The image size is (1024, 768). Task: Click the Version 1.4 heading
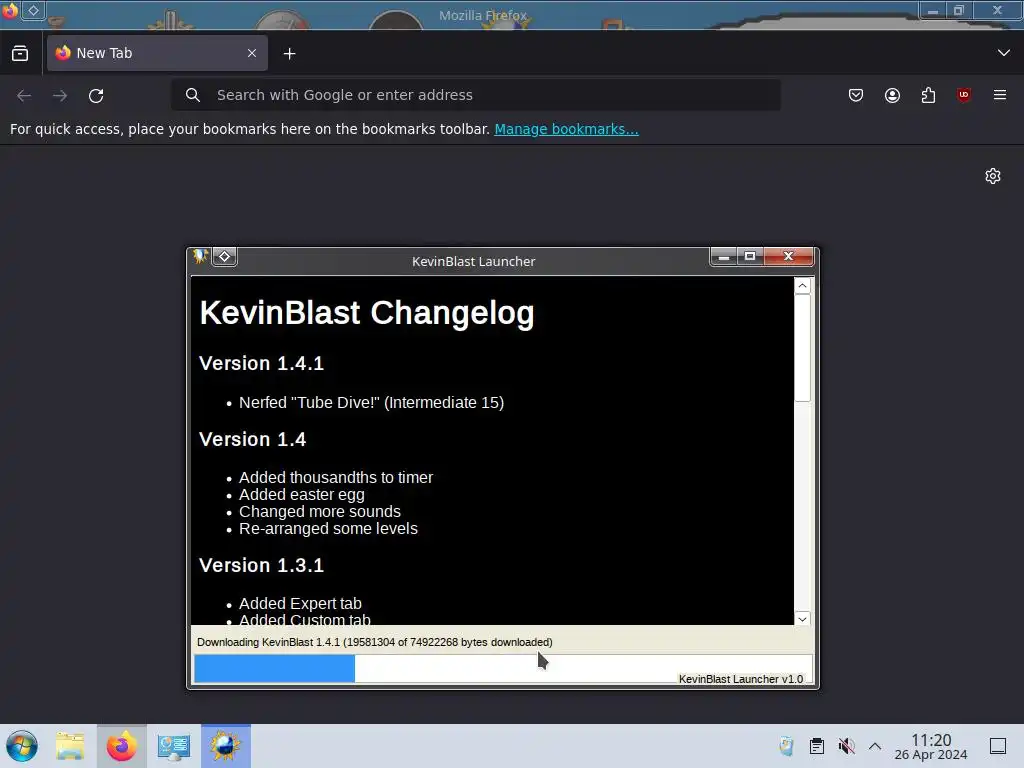pyautogui.click(x=252, y=440)
